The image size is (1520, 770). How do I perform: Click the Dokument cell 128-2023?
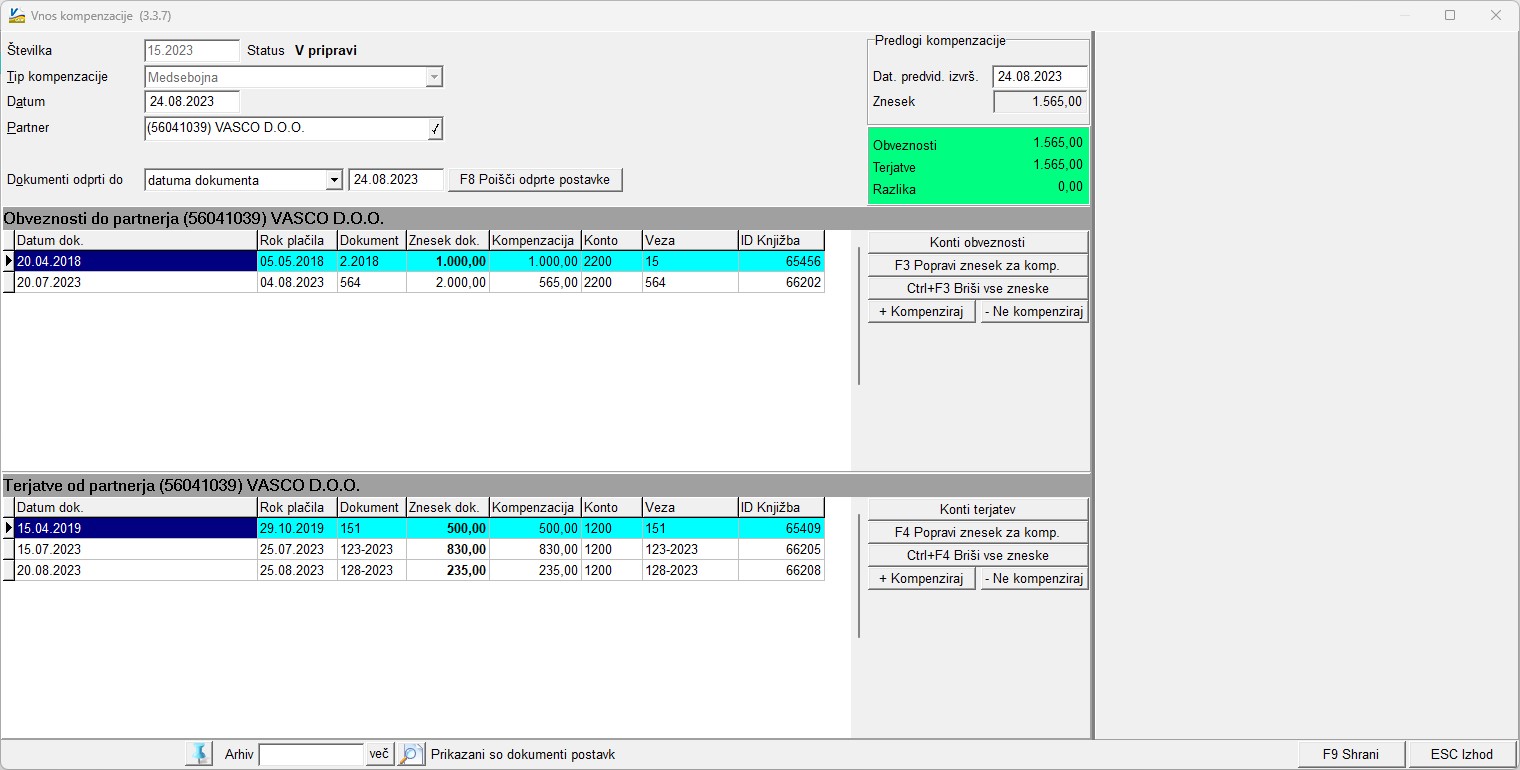coord(372,570)
